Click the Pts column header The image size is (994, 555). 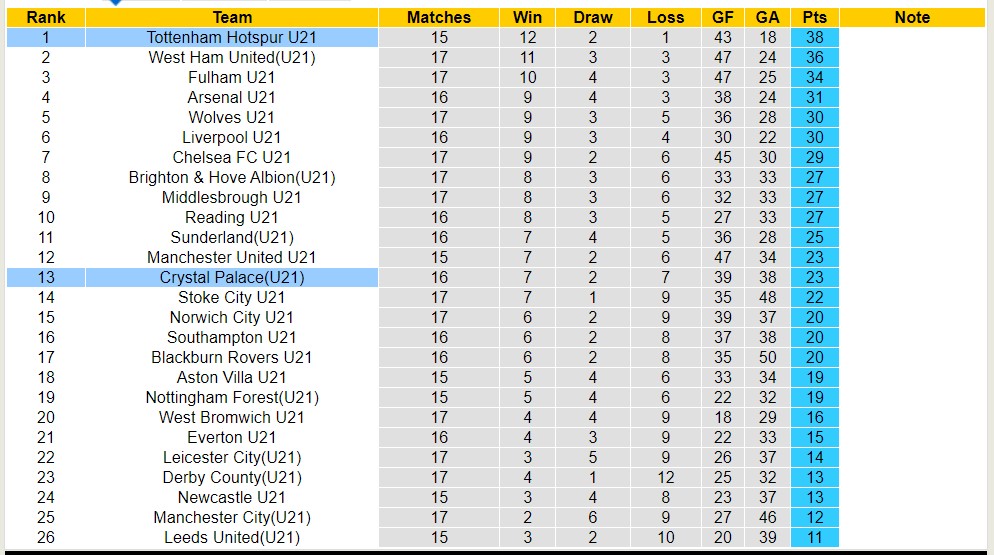pos(814,17)
